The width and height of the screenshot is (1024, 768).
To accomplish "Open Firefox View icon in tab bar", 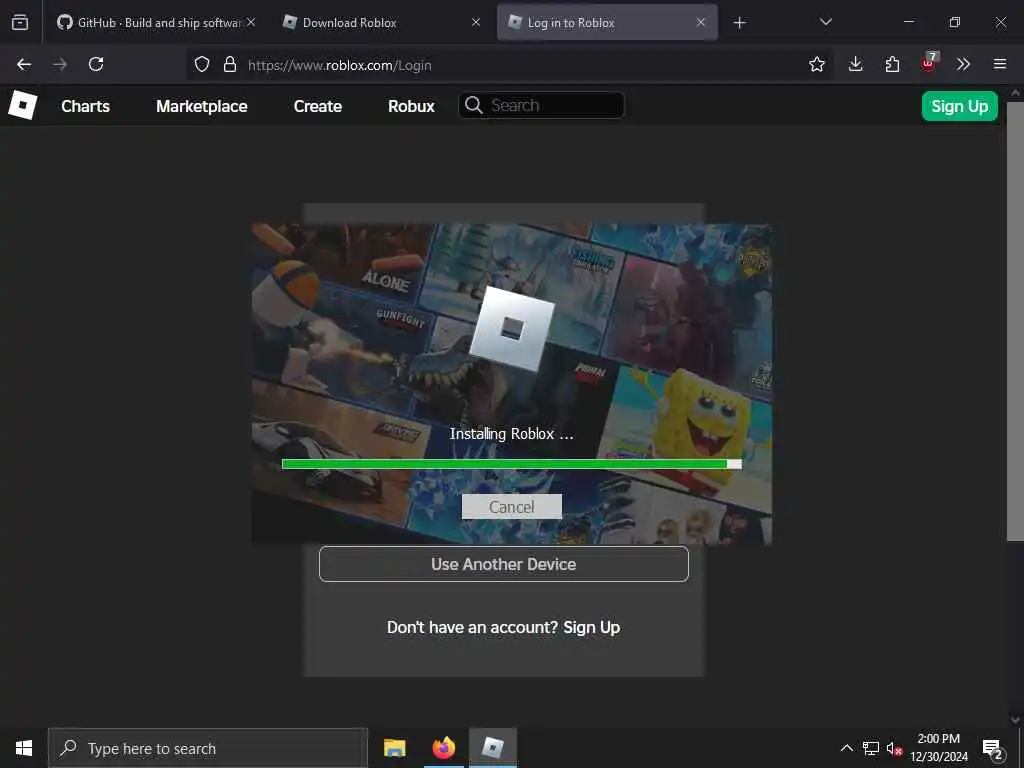I will (x=20, y=23).
